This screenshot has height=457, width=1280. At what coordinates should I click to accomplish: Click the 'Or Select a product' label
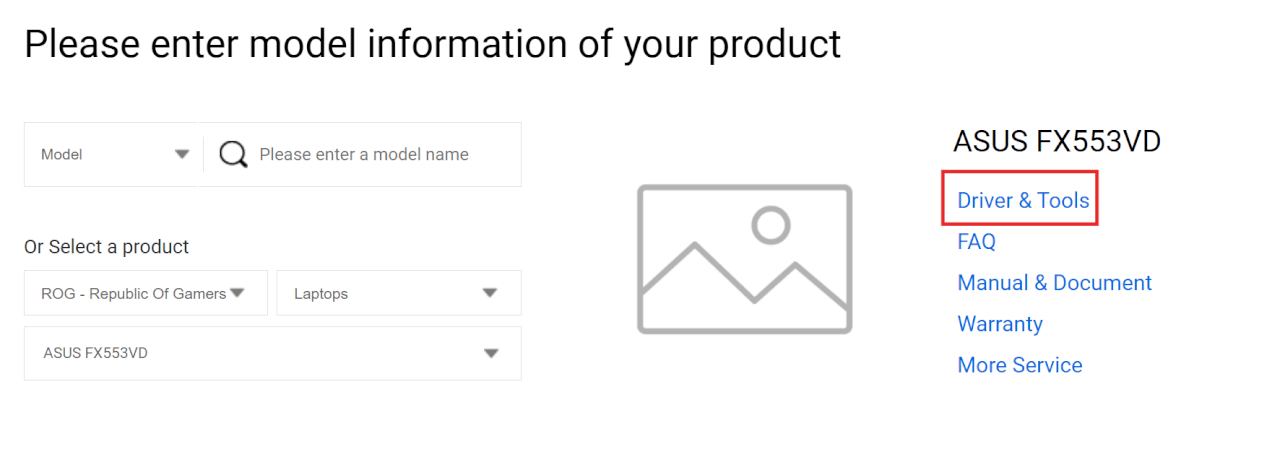coord(106,247)
